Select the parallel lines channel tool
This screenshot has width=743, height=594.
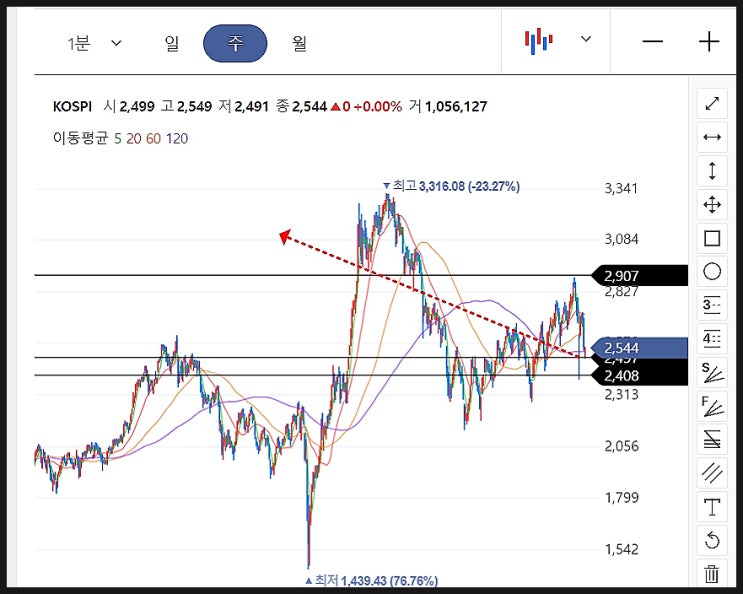(712, 473)
